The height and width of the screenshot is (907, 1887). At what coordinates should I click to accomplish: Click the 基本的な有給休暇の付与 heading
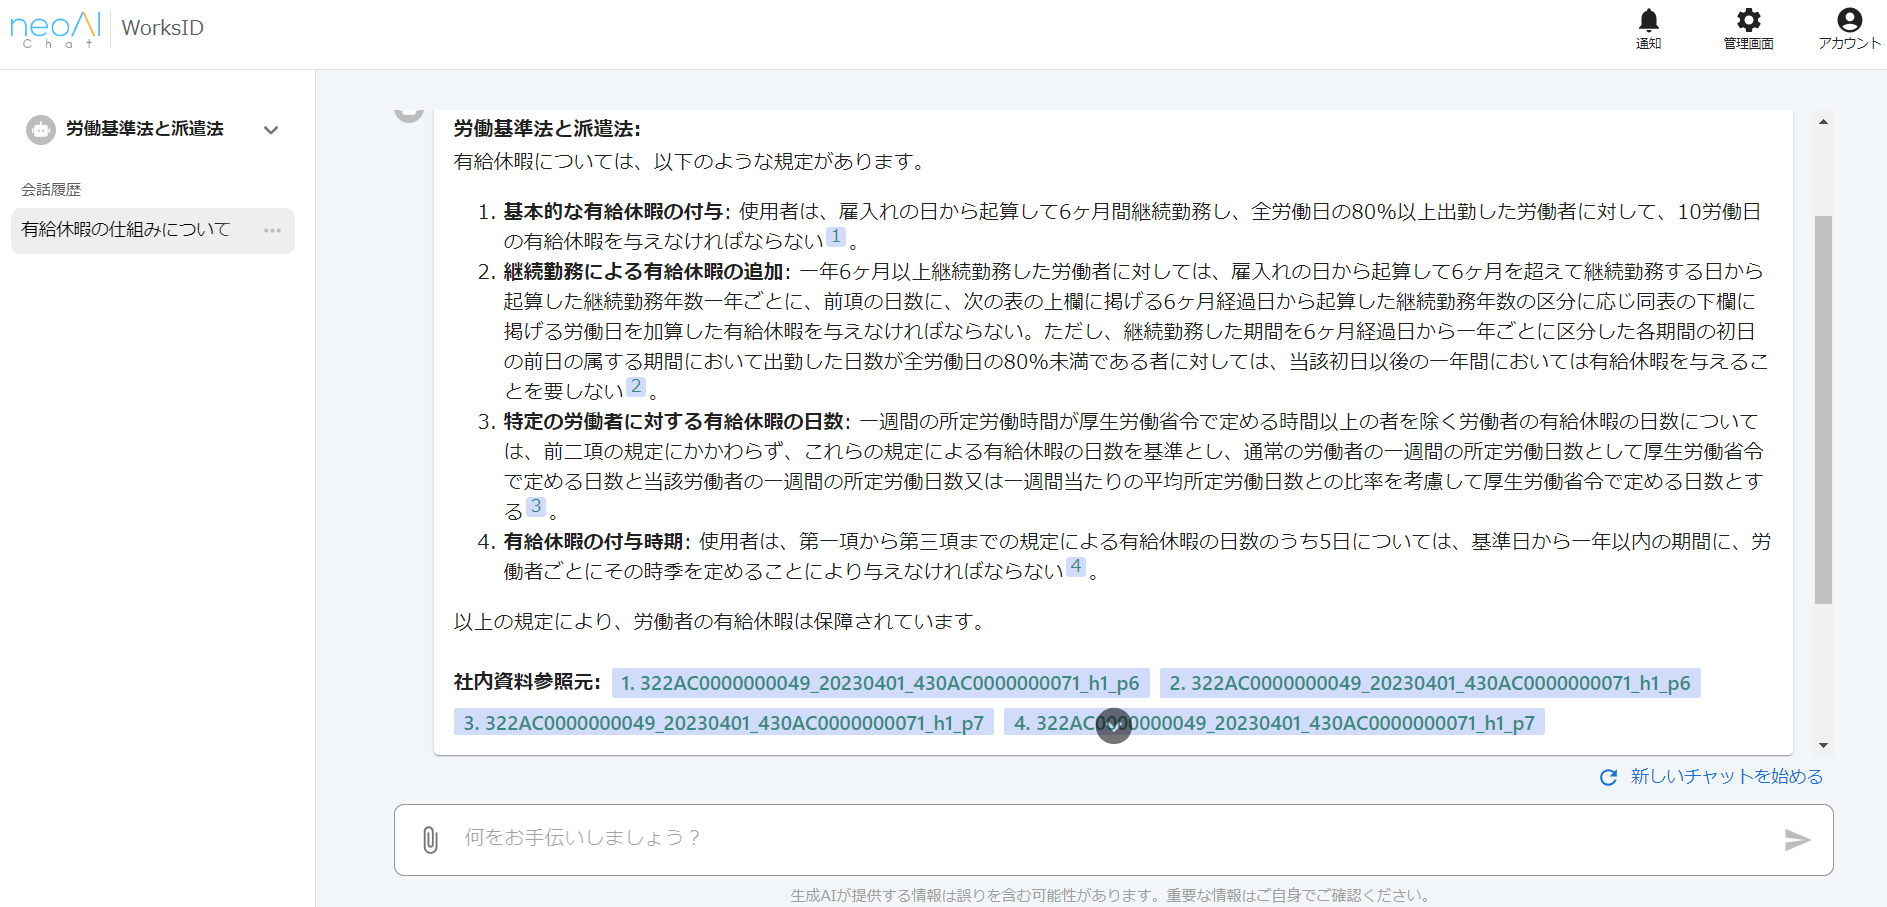click(613, 212)
